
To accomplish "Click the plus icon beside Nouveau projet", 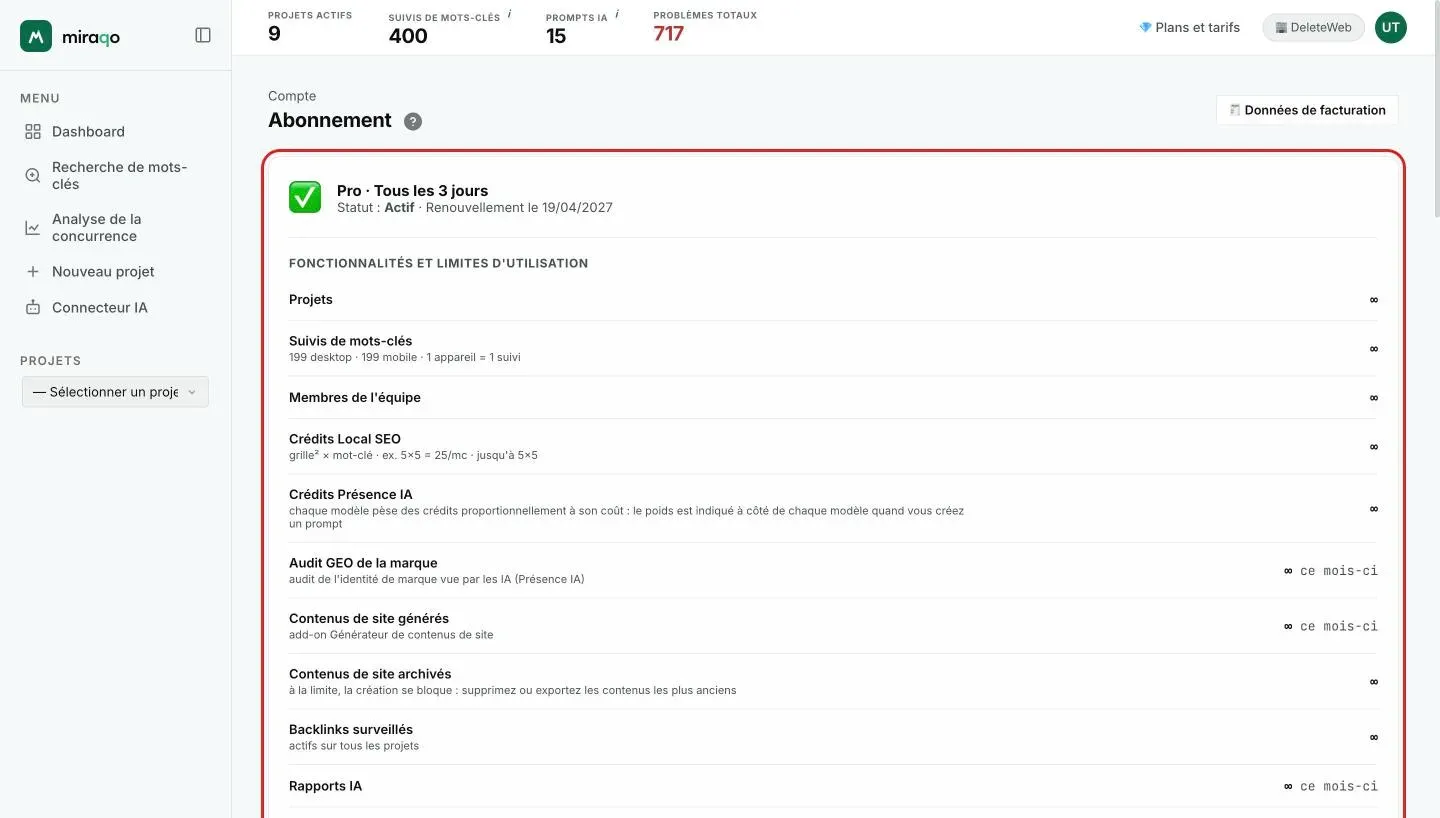I will 33,271.
